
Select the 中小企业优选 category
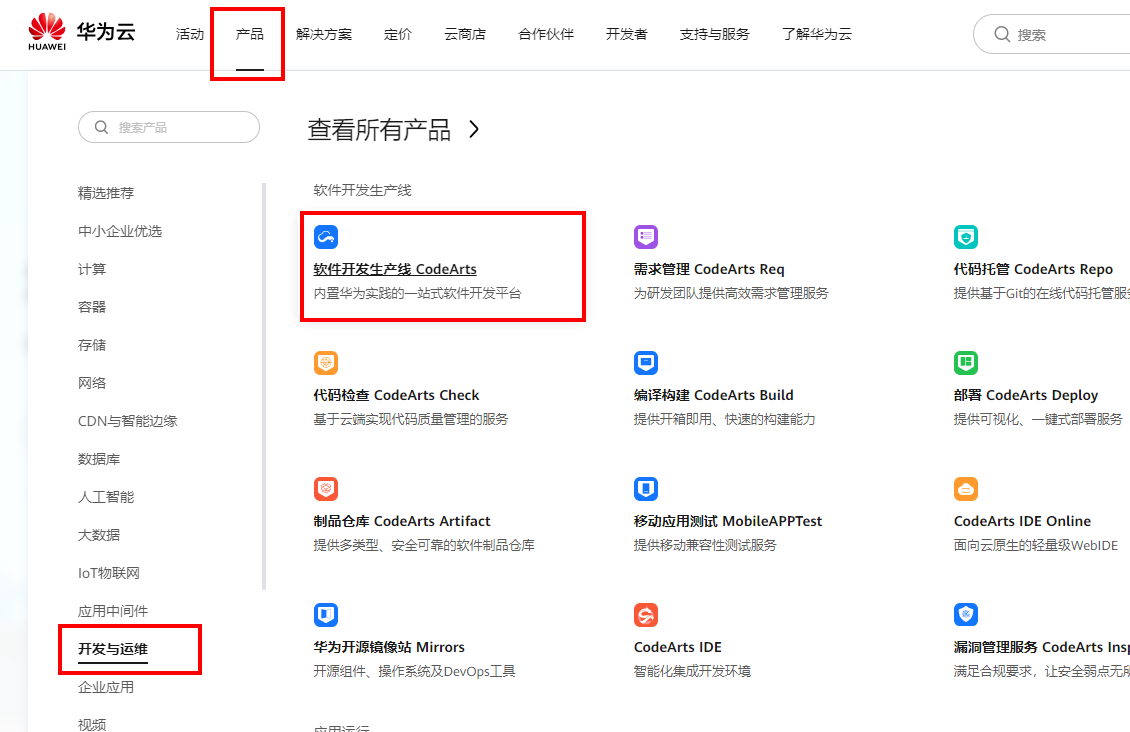120,231
